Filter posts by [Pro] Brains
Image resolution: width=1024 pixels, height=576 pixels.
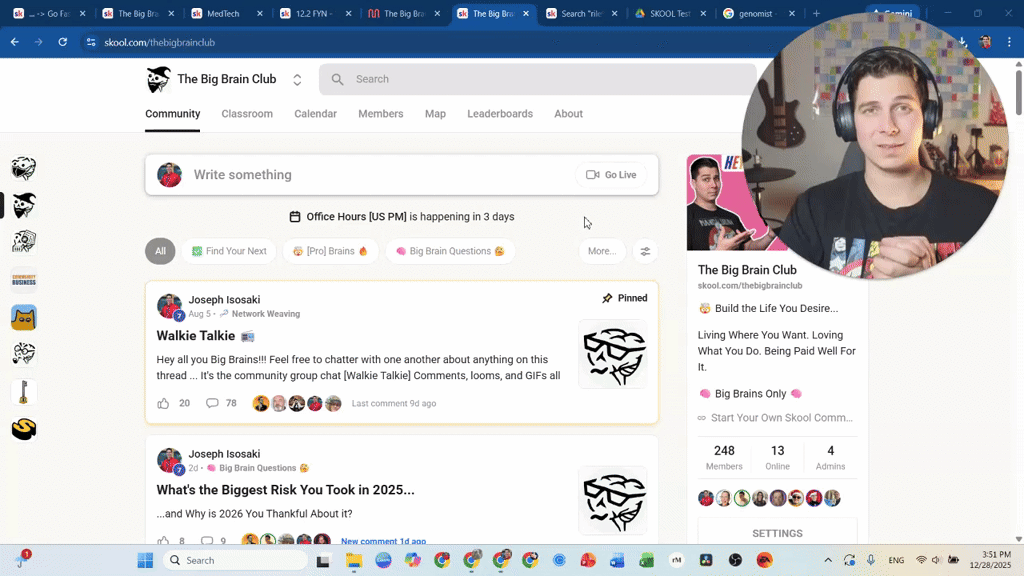pyautogui.click(x=330, y=251)
